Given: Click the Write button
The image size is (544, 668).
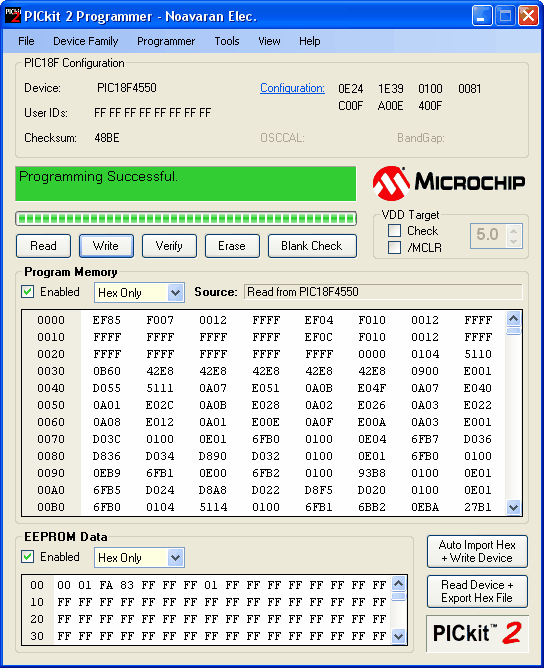Looking at the screenshot, I should click(x=106, y=246).
